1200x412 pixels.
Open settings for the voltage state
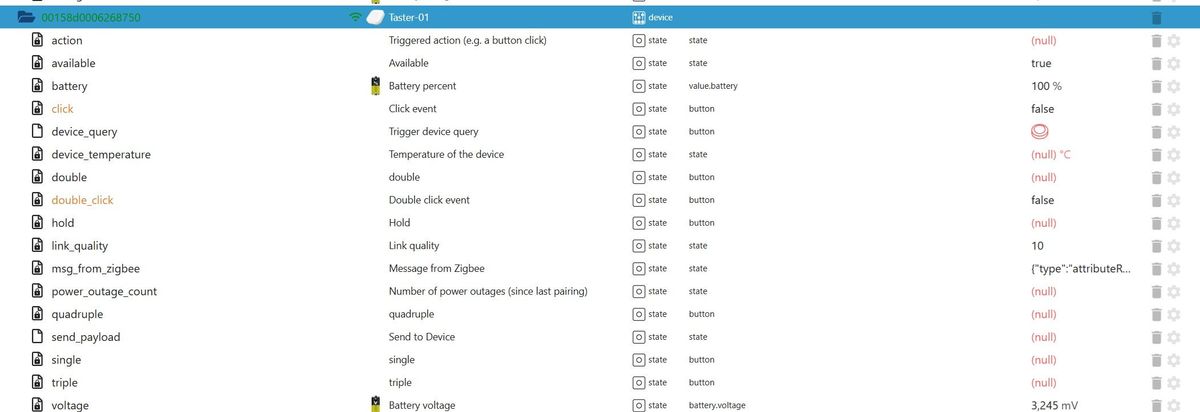coord(1174,405)
